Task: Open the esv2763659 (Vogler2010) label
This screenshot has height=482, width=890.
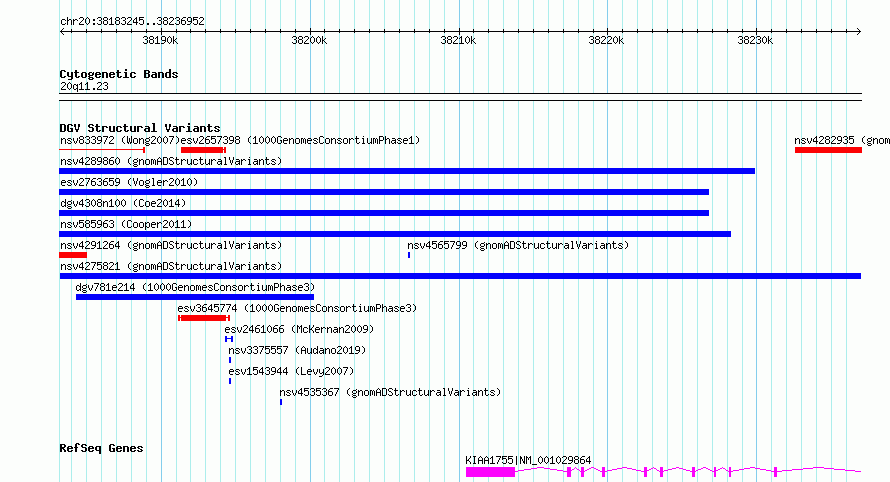Action: click(x=129, y=182)
